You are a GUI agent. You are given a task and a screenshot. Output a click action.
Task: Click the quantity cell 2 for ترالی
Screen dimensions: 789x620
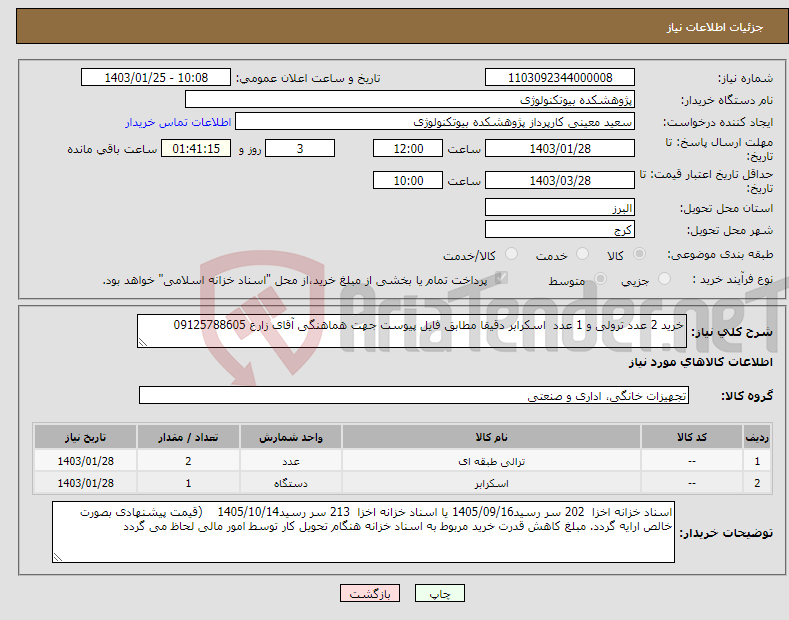[188, 461]
